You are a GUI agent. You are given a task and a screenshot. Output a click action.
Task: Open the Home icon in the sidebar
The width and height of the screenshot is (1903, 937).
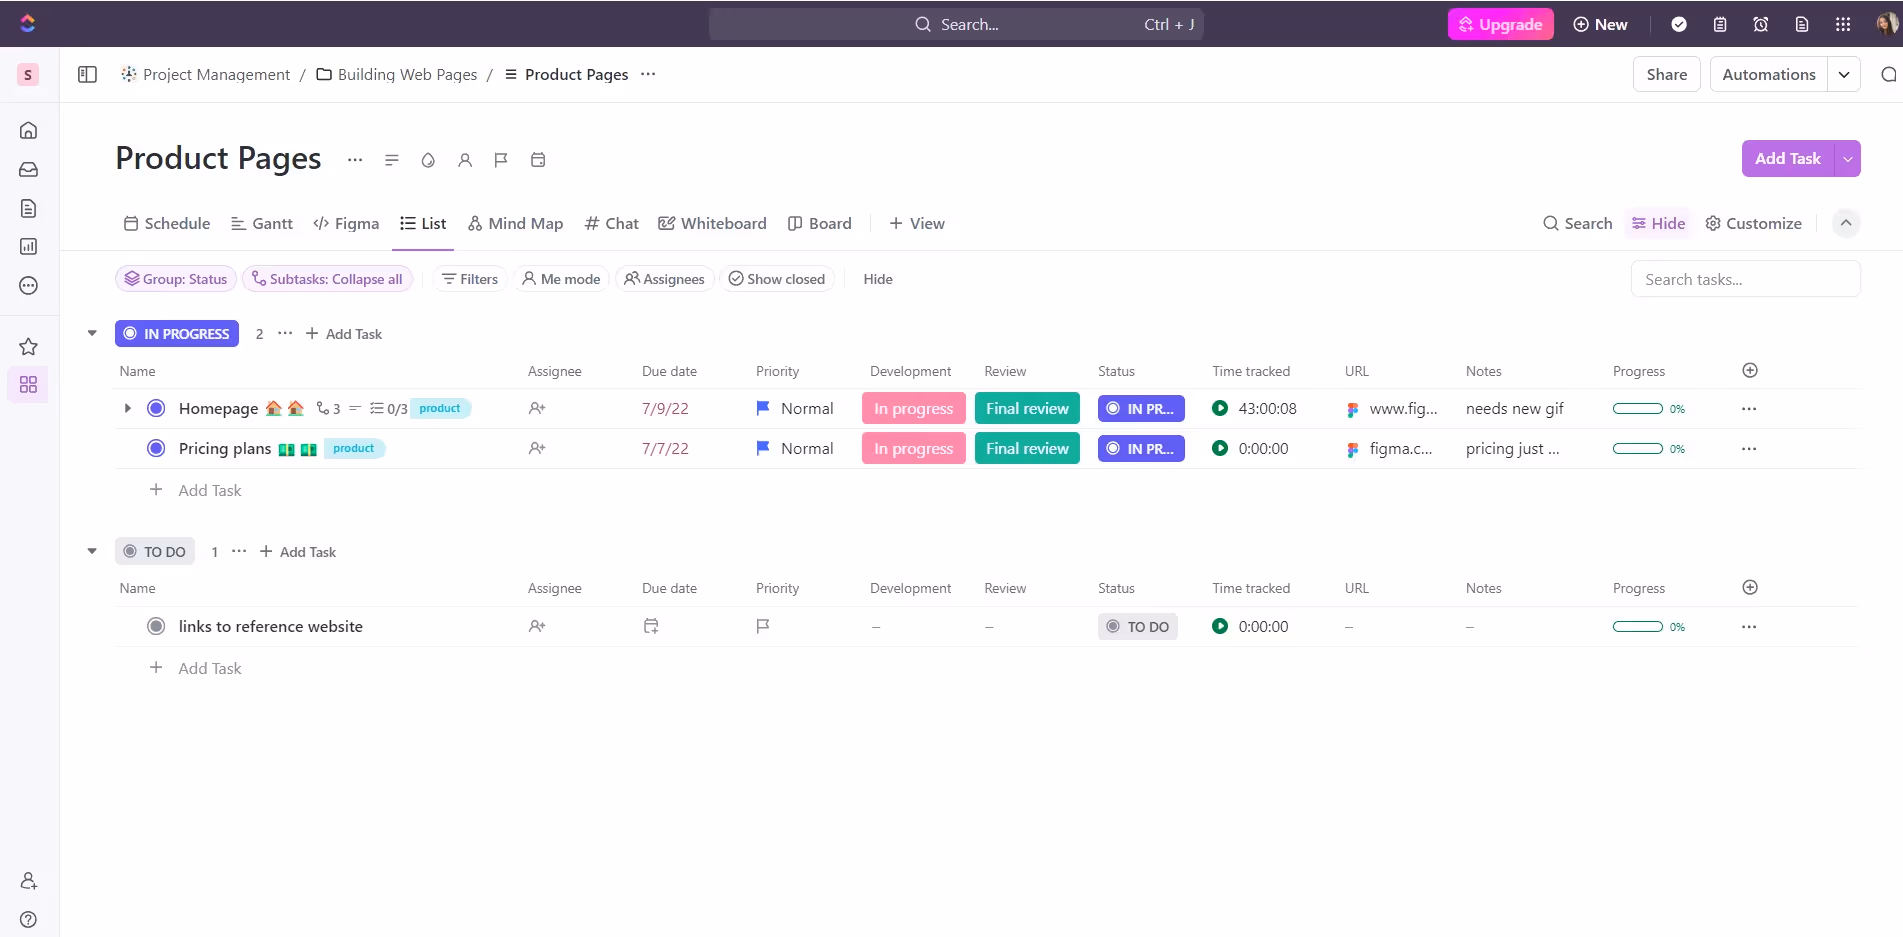coord(28,130)
